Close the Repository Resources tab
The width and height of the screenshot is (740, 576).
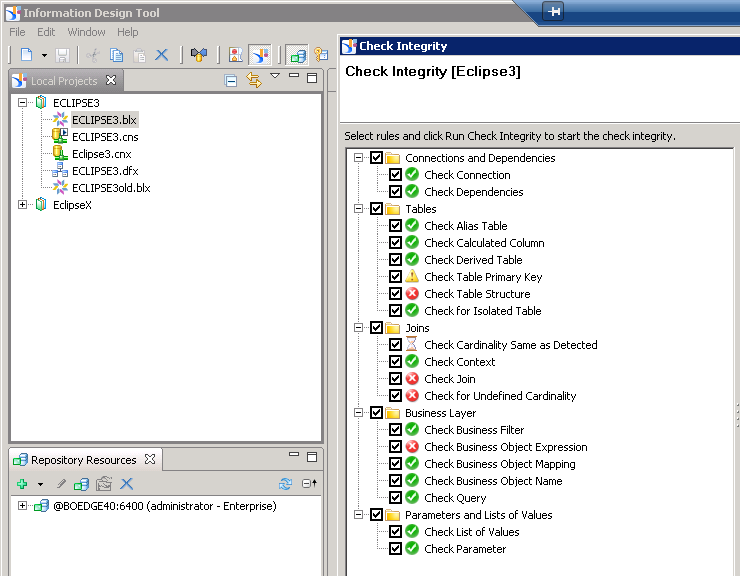pos(150,459)
